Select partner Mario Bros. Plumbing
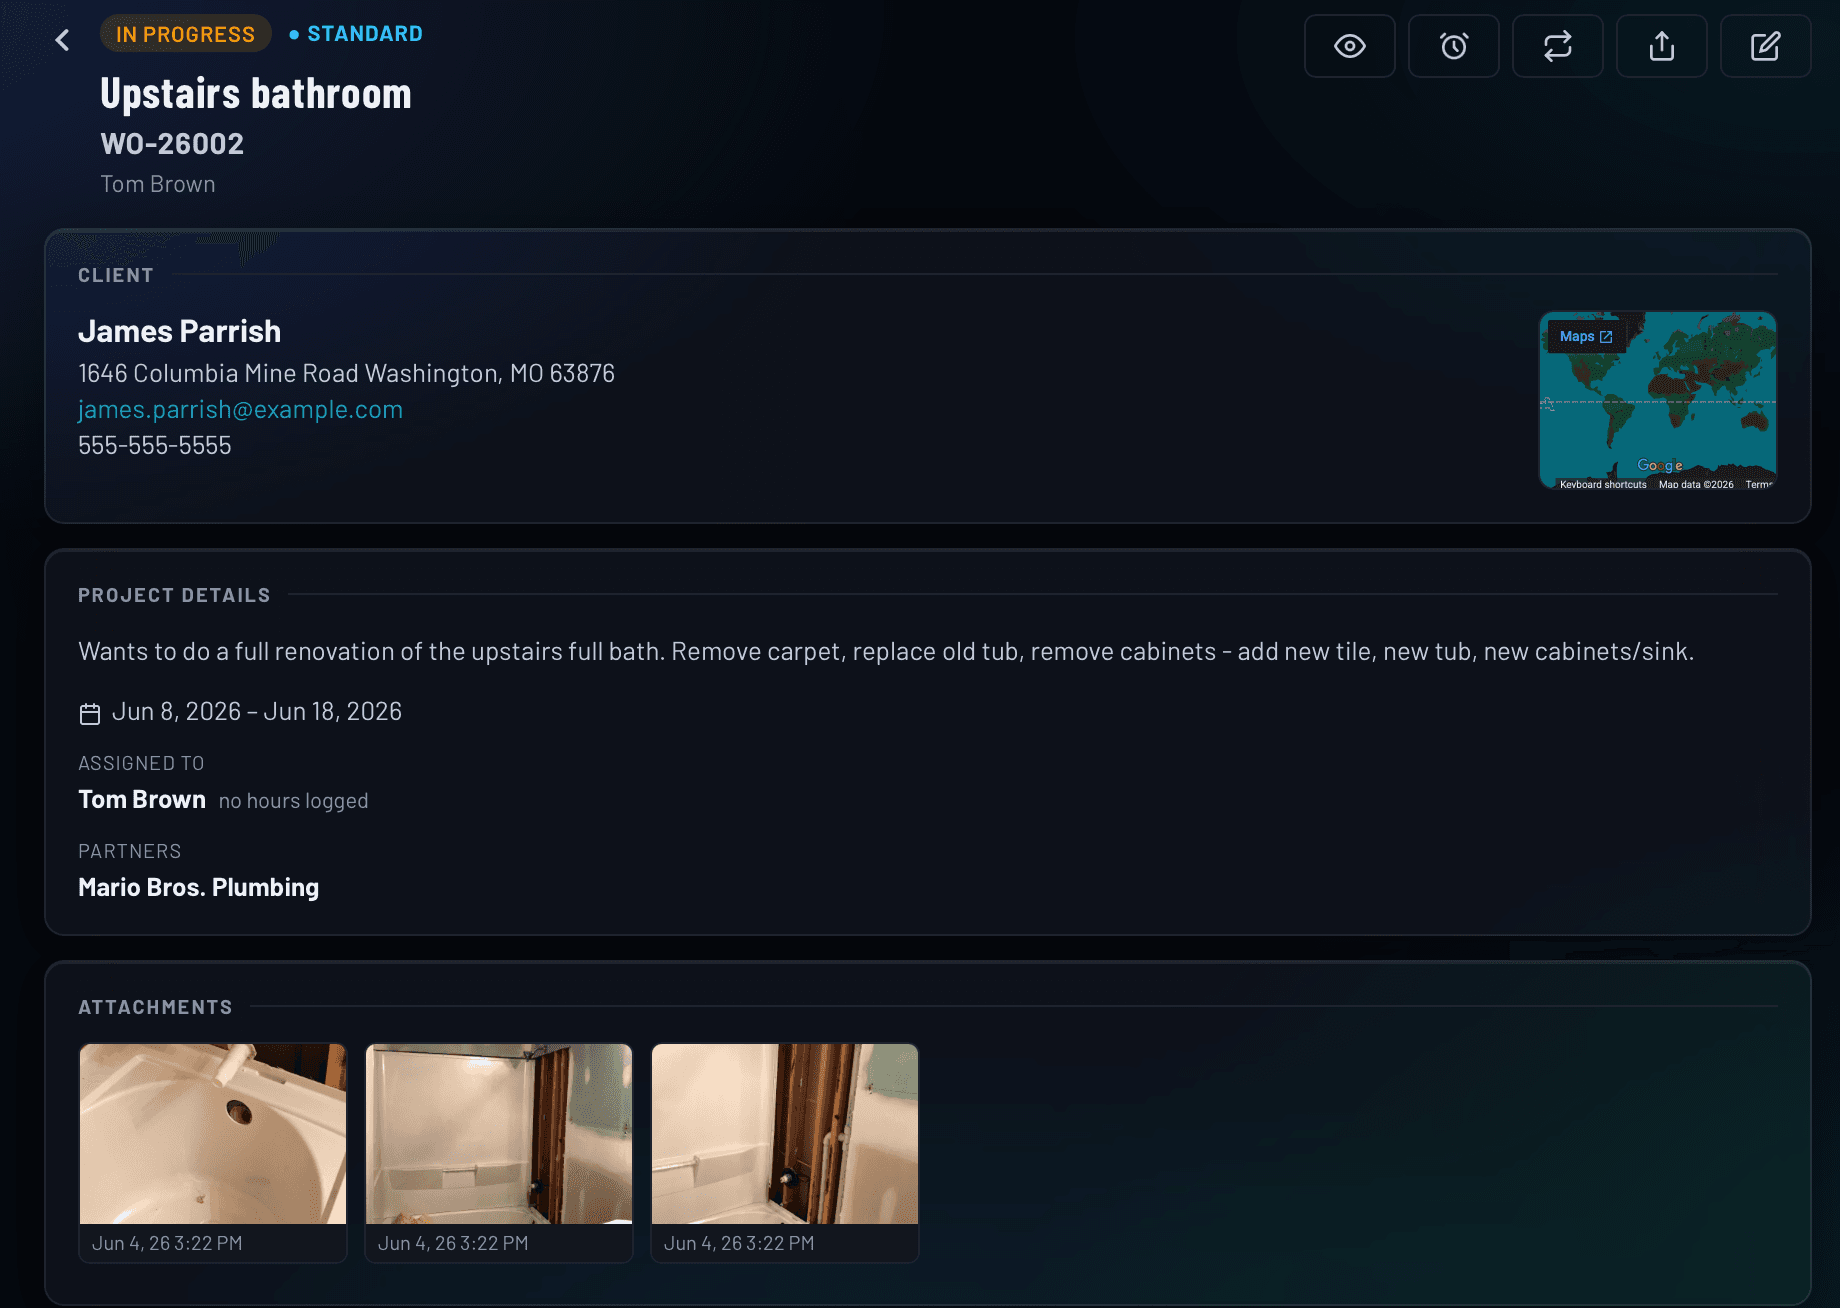Viewport: 1840px width, 1308px height. pos(199,888)
